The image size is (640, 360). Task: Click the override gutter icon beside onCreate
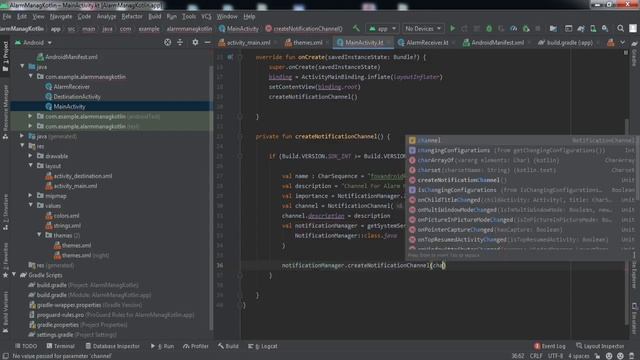(231, 57)
